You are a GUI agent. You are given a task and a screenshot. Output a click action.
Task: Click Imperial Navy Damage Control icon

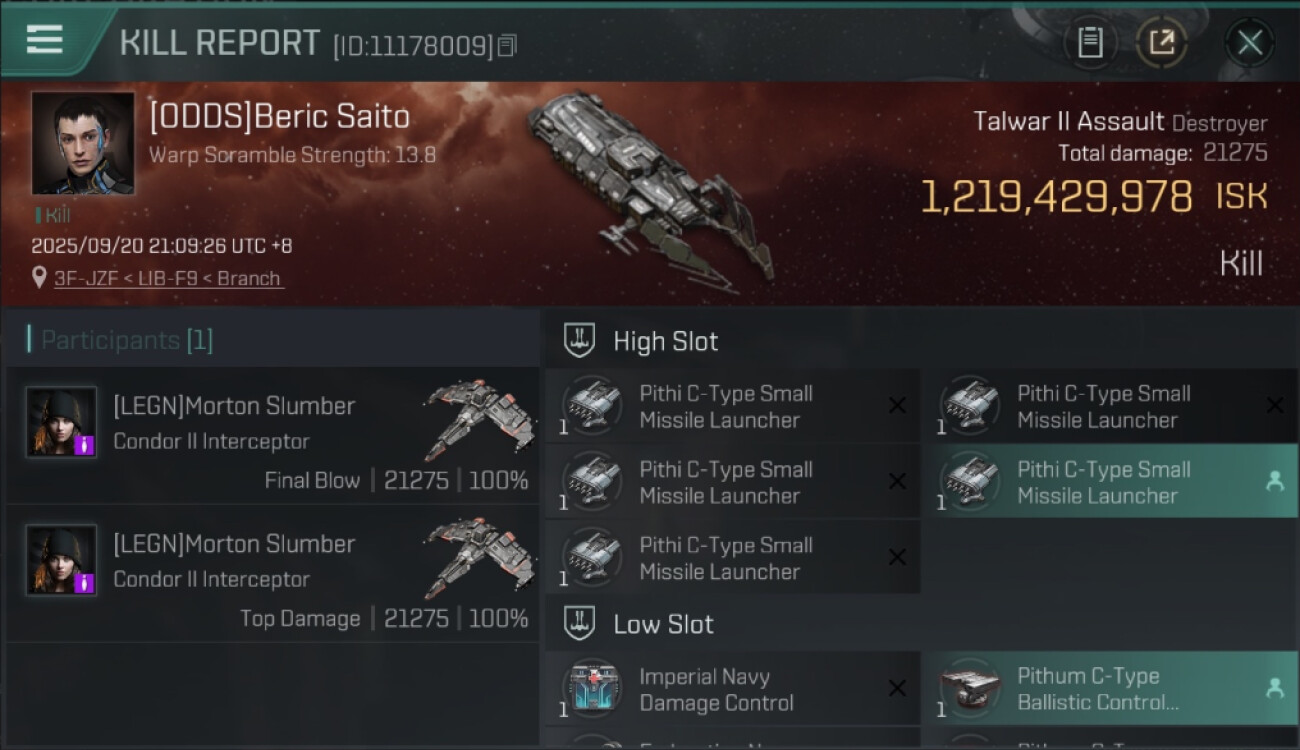[x=594, y=688]
